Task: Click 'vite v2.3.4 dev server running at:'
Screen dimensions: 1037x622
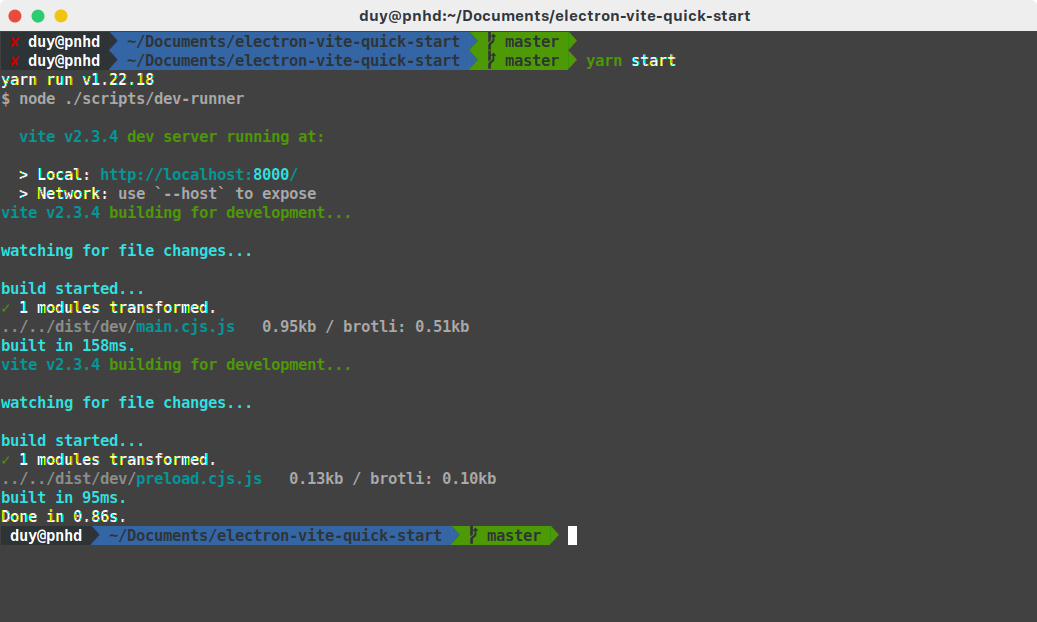Action: (172, 136)
